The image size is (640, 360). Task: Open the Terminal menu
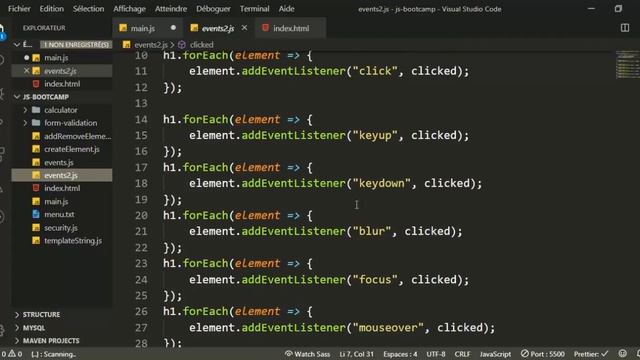(254, 9)
